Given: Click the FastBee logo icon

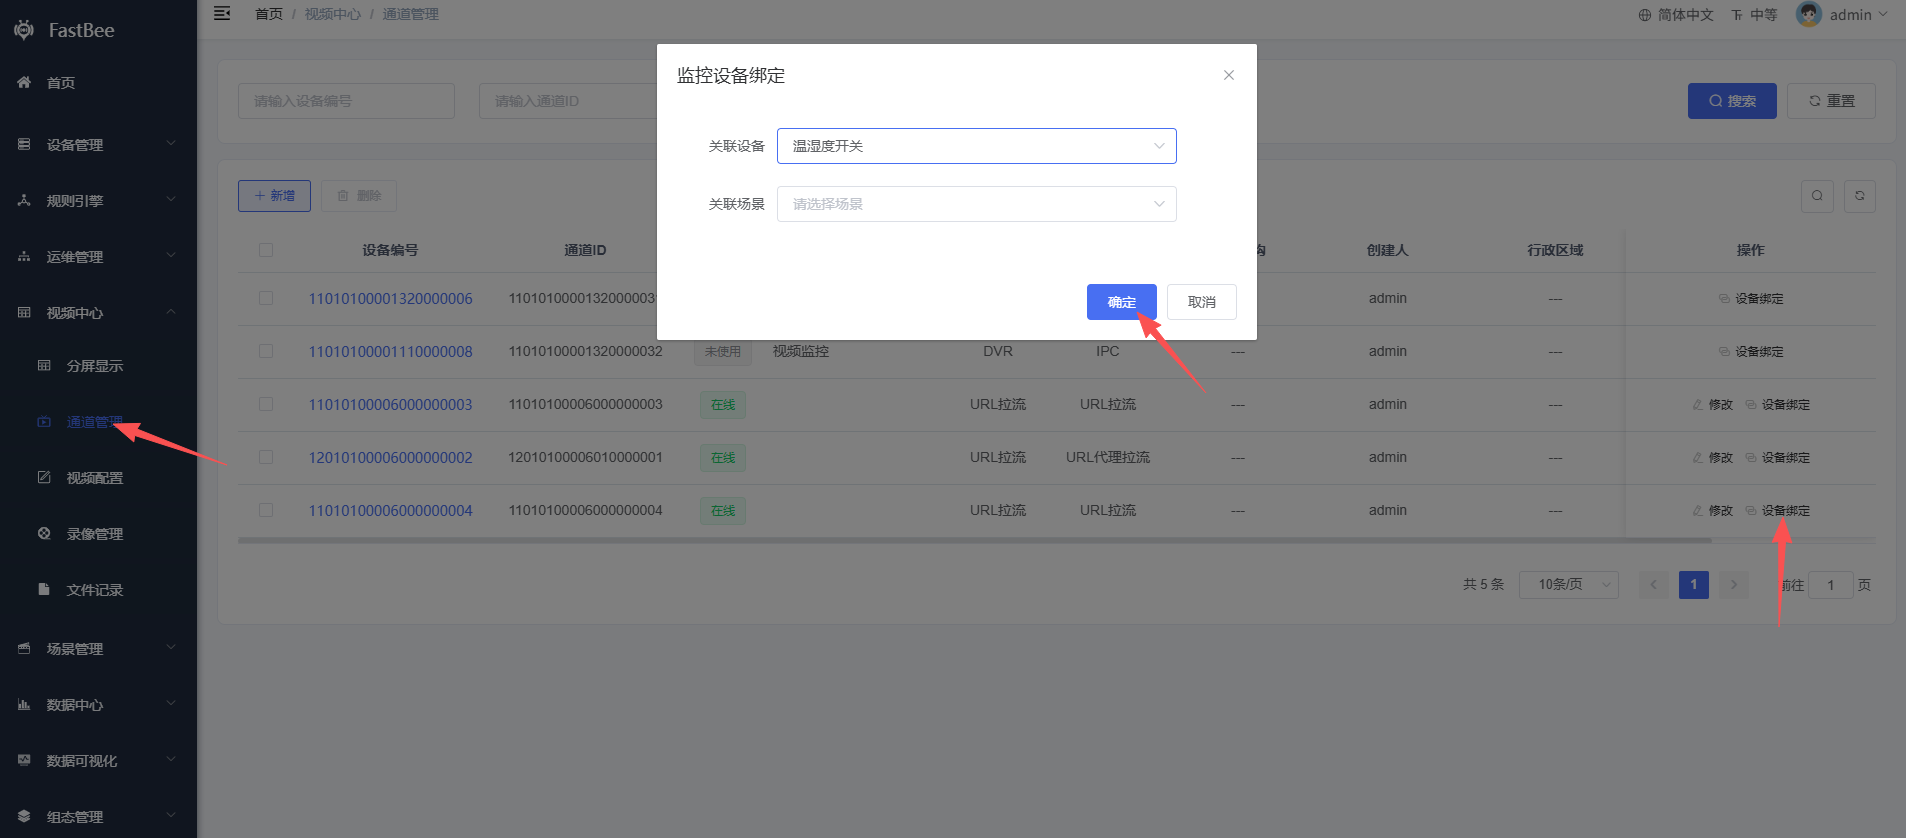Looking at the screenshot, I should tap(24, 30).
